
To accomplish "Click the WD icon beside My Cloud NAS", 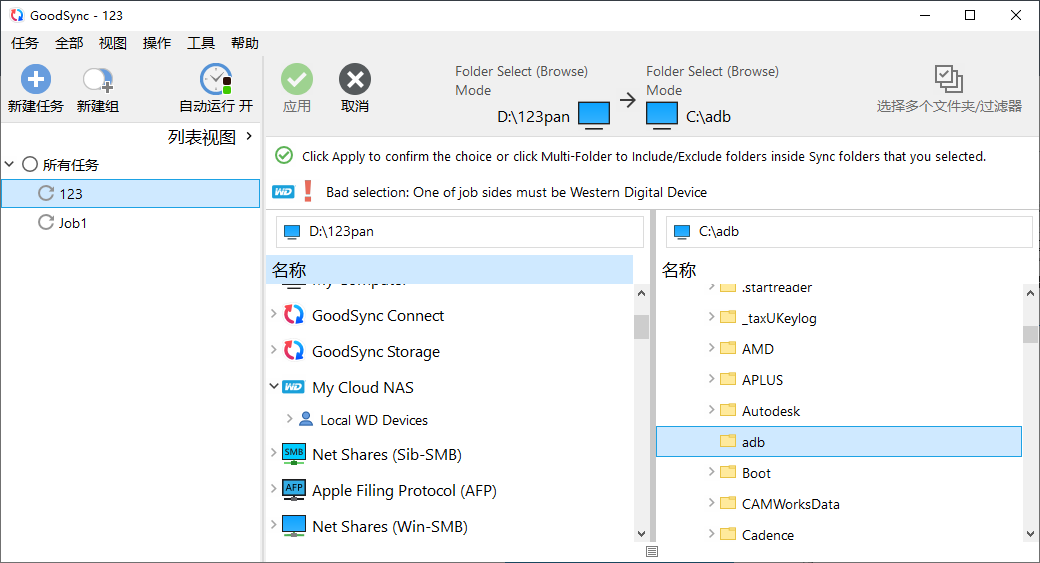I will [293, 387].
